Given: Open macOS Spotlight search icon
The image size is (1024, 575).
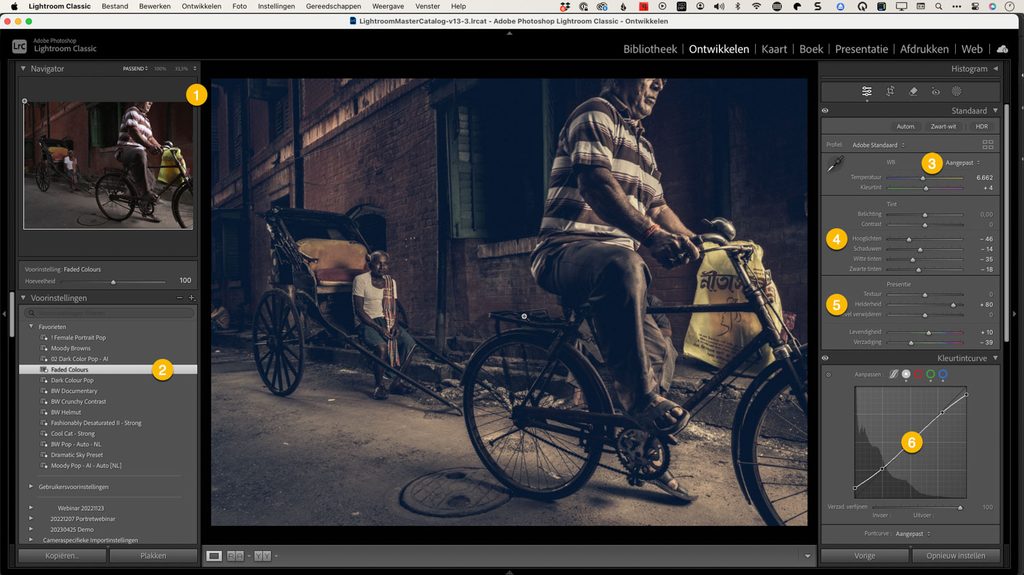Looking at the screenshot, I should (939, 6).
